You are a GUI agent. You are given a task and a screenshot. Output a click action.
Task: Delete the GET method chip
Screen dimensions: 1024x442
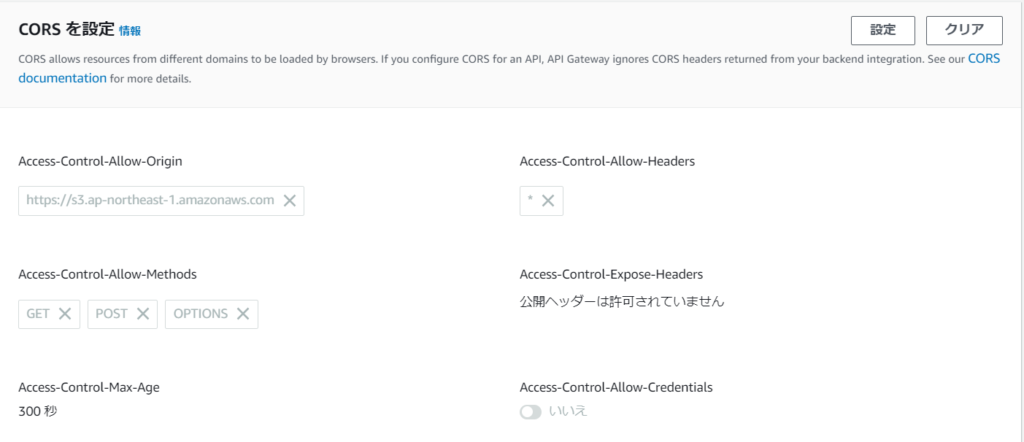point(65,313)
